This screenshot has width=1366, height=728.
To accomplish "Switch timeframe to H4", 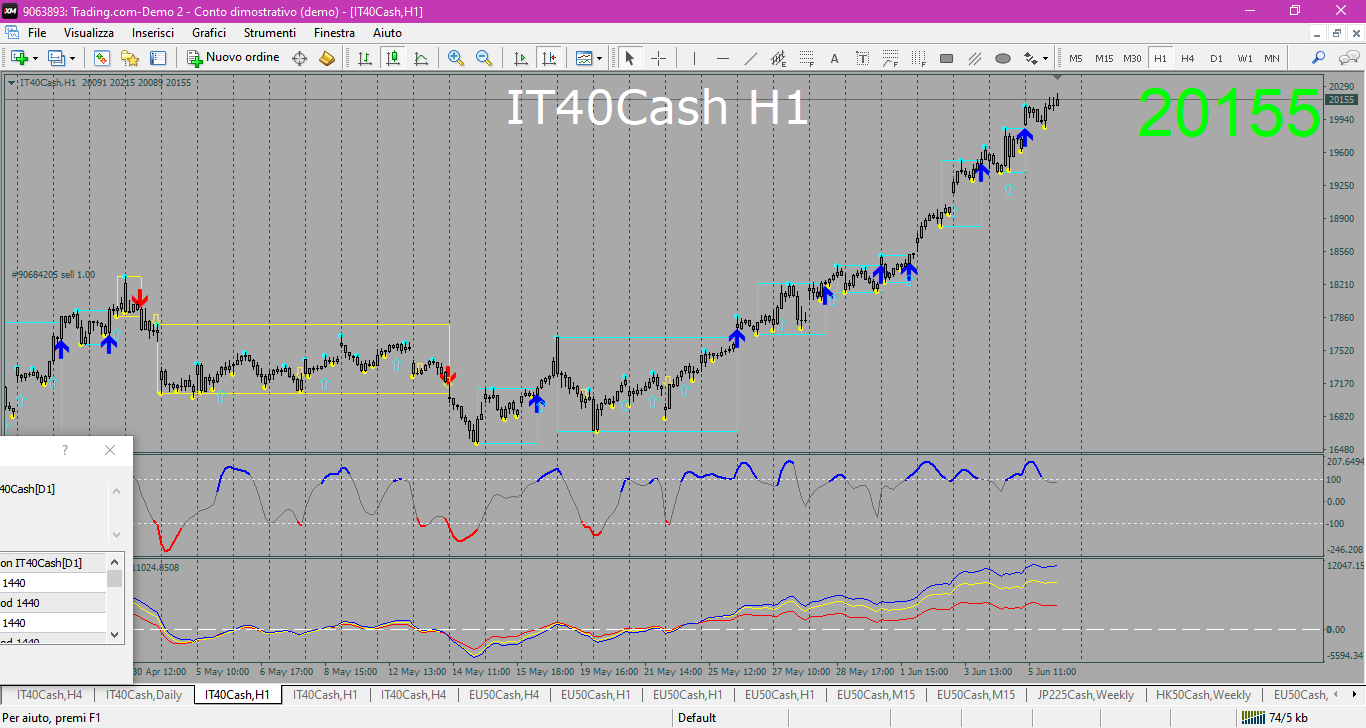I will (1188, 58).
